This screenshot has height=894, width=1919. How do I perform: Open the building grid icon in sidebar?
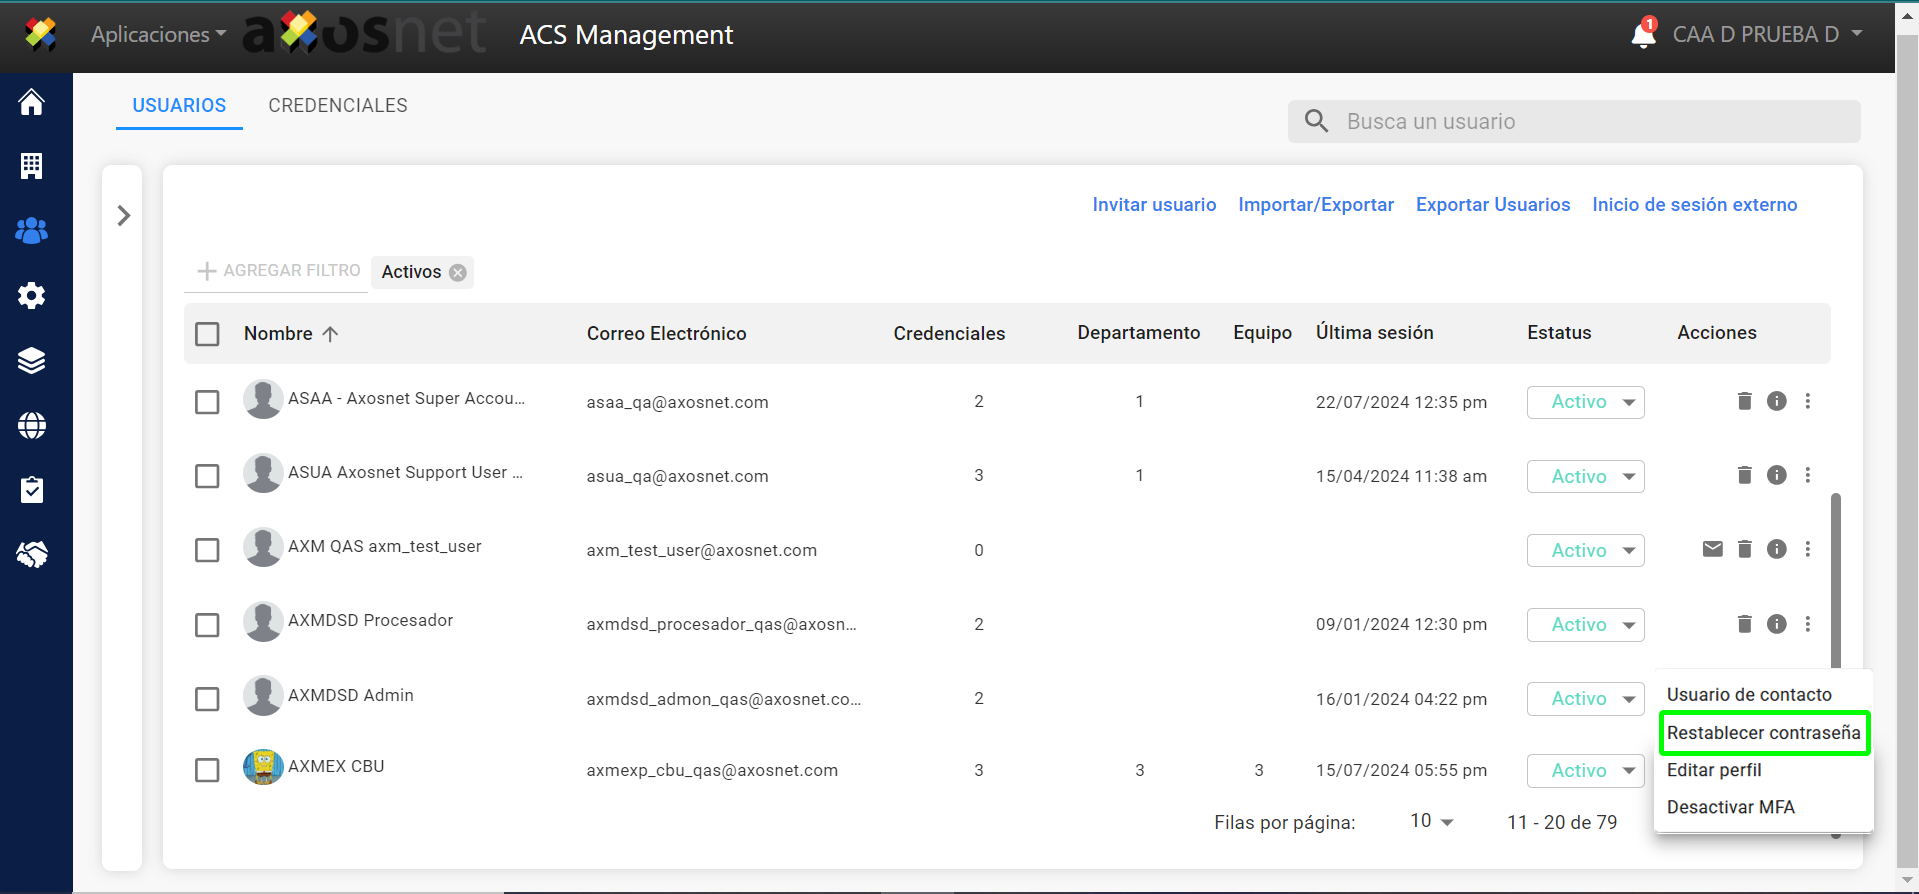click(x=32, y=166)
